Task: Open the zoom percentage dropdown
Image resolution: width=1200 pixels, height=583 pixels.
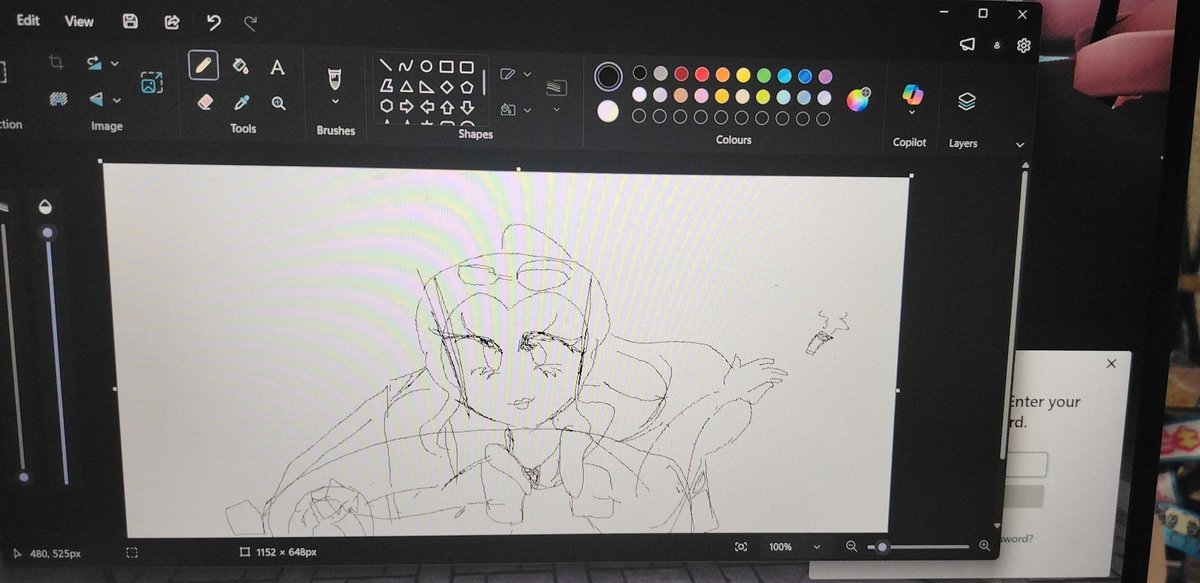Action: (817, 548)
